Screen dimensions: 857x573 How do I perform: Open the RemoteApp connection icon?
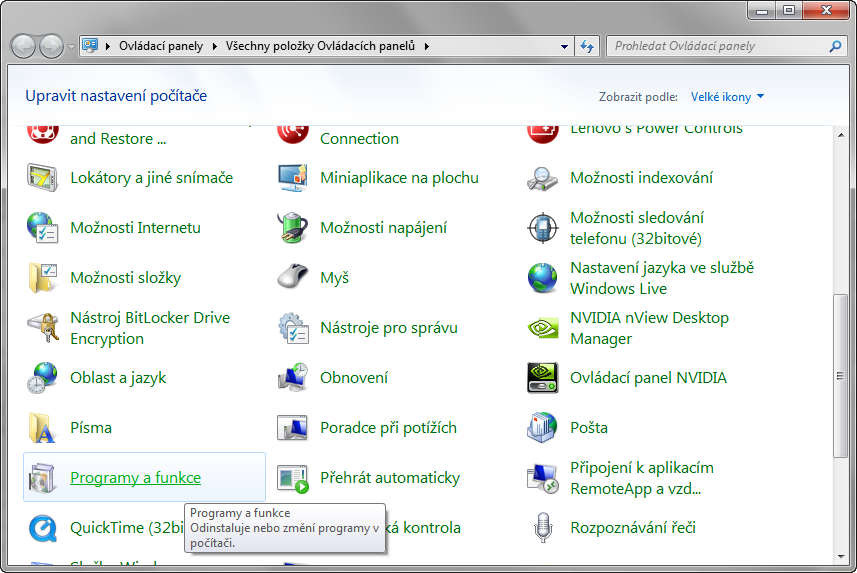pyautogui.click(x=542, y=478)
